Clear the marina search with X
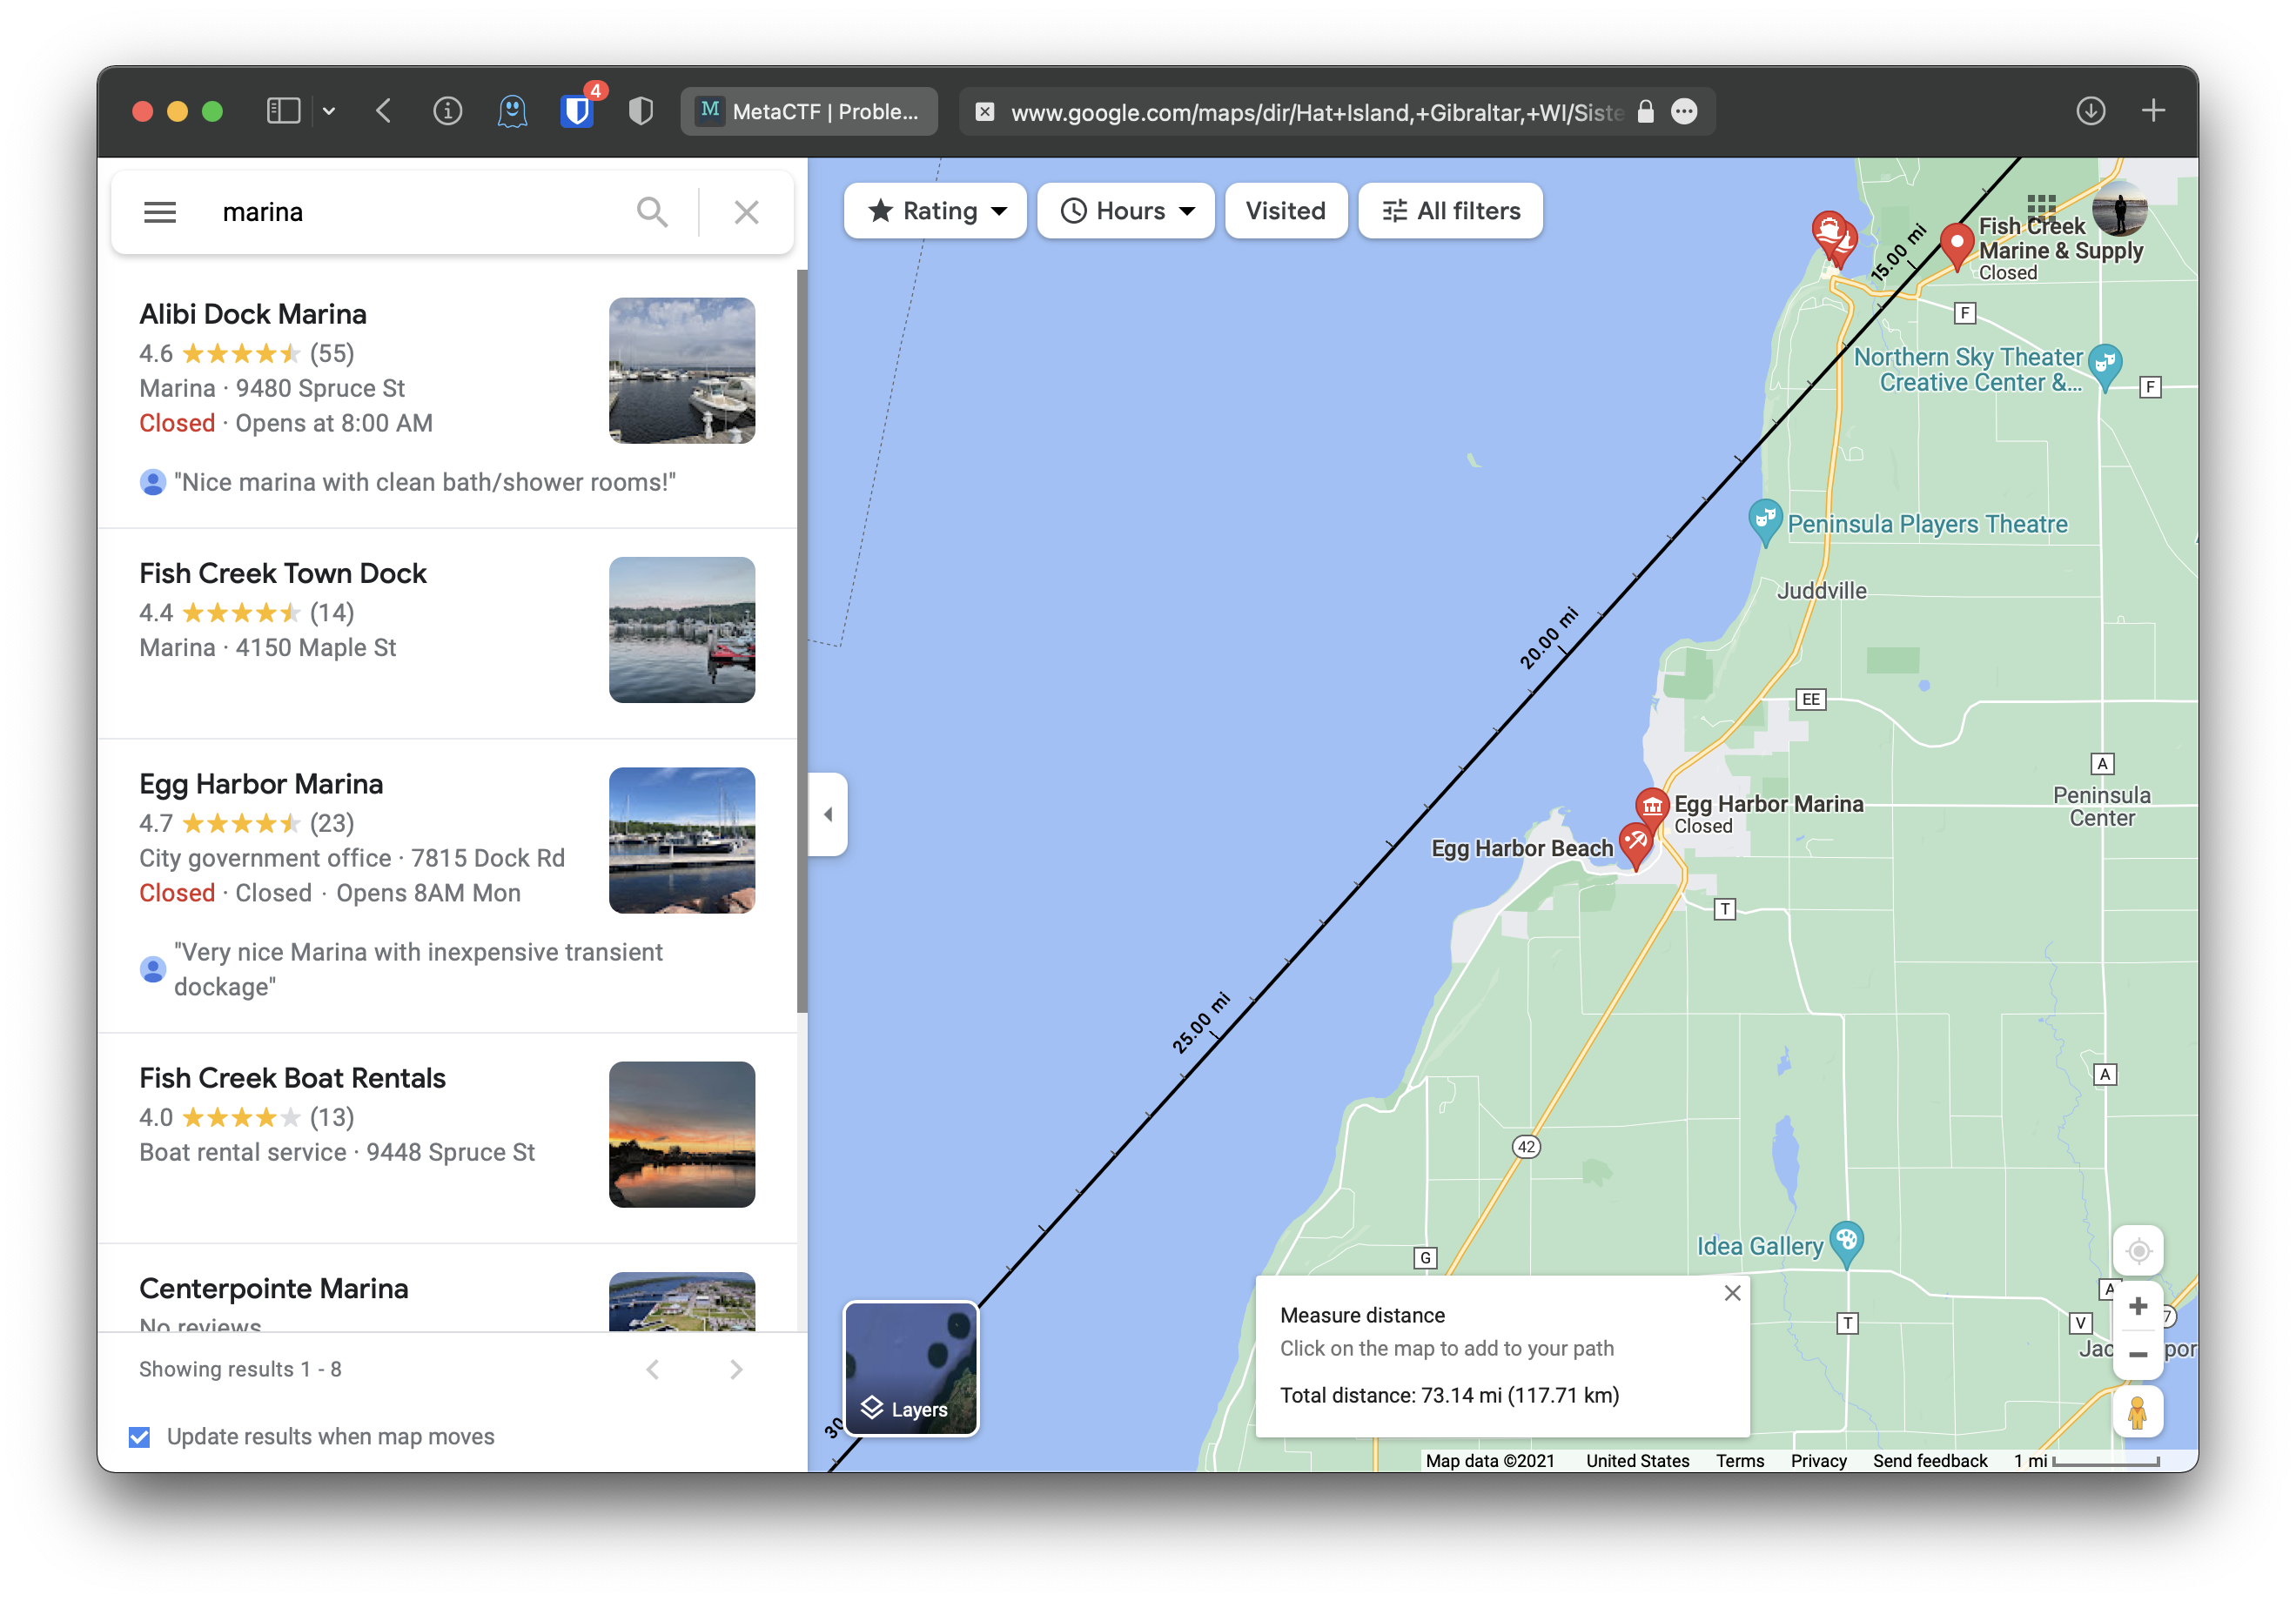 click(746, 212)
